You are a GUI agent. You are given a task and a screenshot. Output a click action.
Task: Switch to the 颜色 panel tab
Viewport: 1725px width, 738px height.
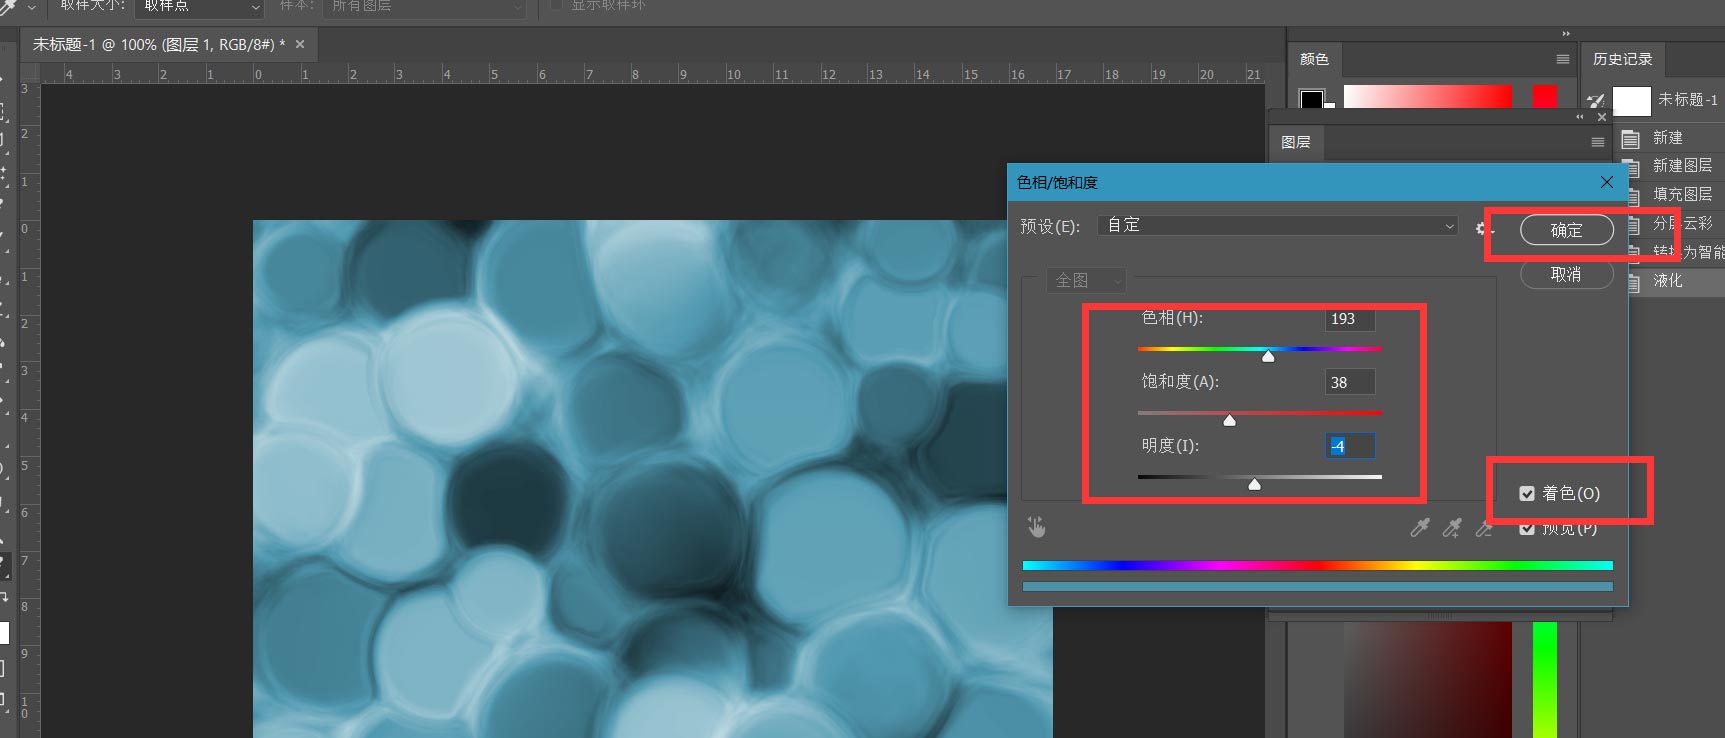[1314, 59]
